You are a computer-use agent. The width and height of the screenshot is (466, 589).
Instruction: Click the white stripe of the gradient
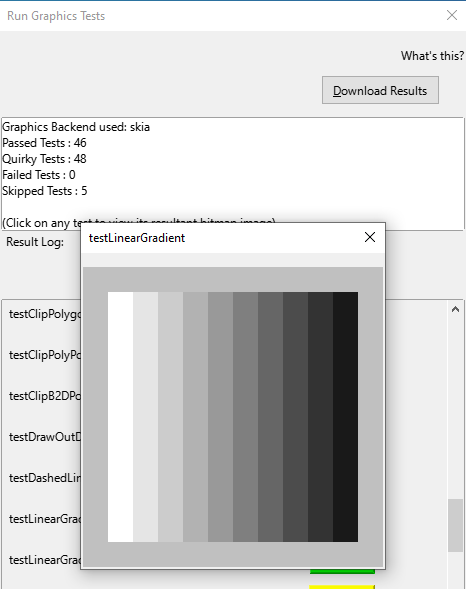pos(120,417)
